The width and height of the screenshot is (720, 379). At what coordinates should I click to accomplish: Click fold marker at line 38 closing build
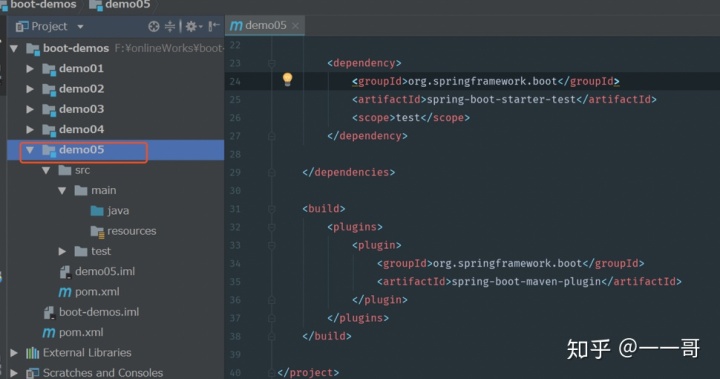point(271,336)
